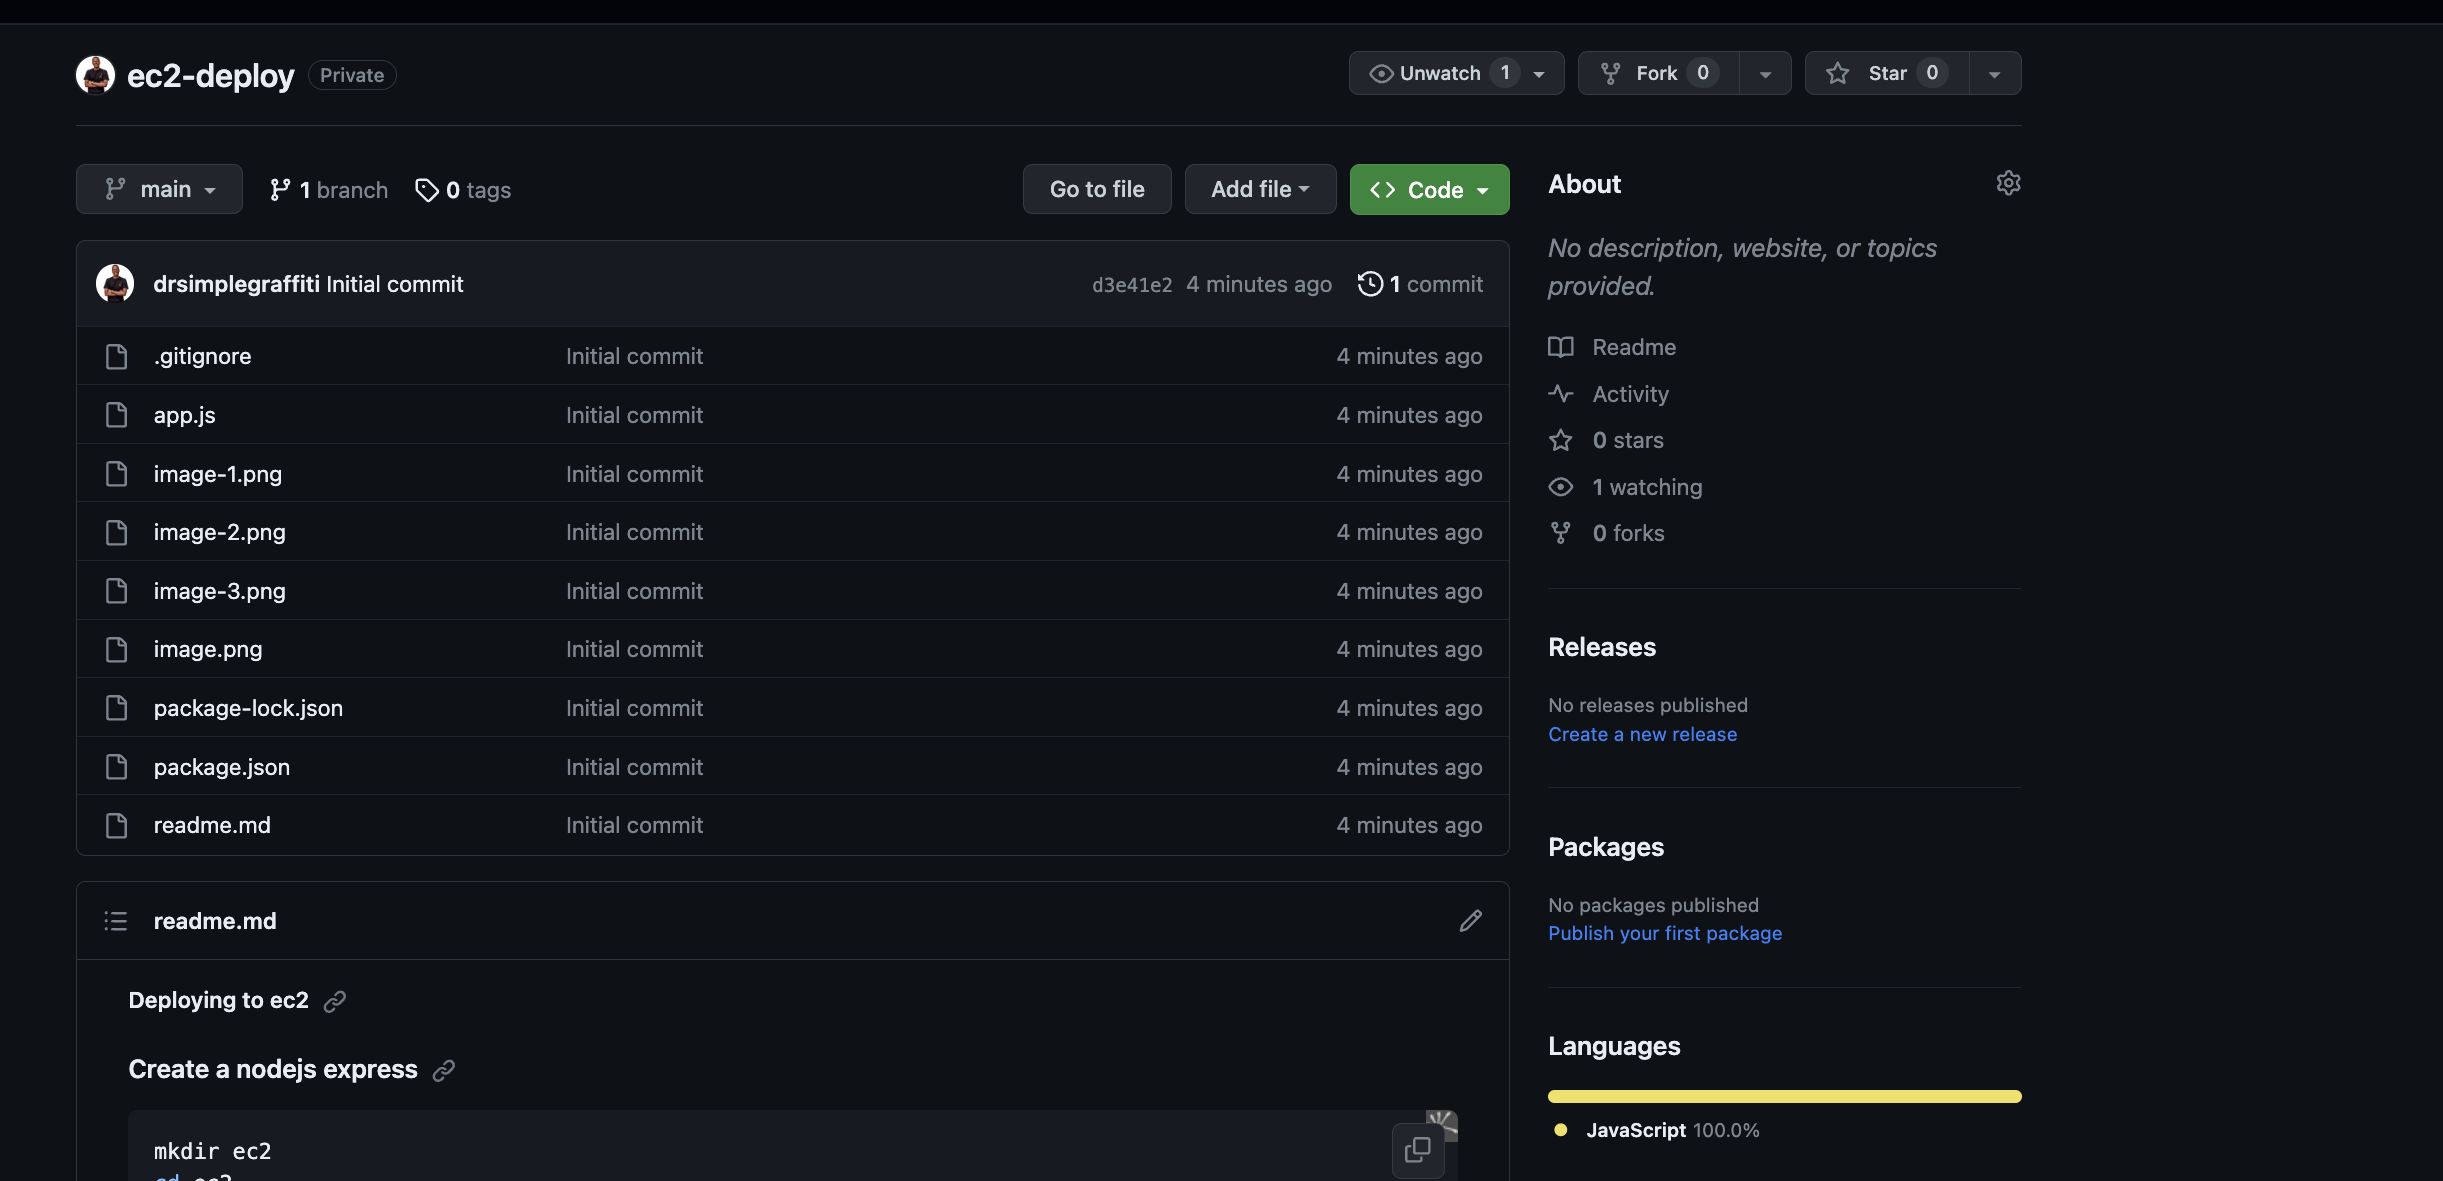This screenshot has height=1181, width=2443.
Task: Open the package.json file
Action: click(222, 767)
